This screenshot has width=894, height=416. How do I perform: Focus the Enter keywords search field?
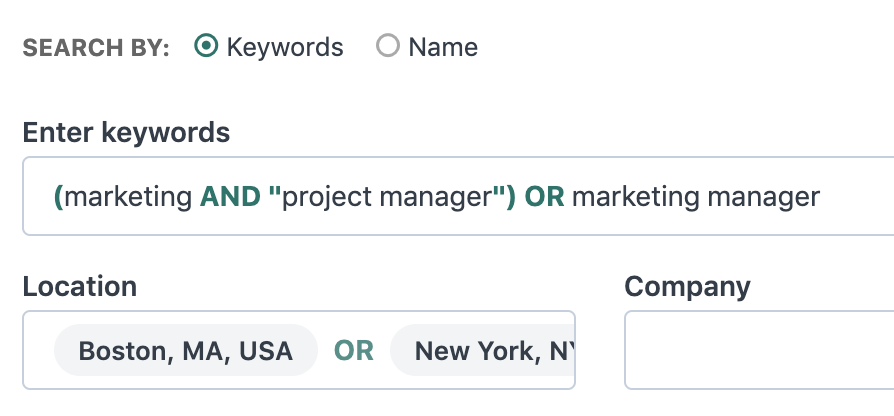click(458, 196)
